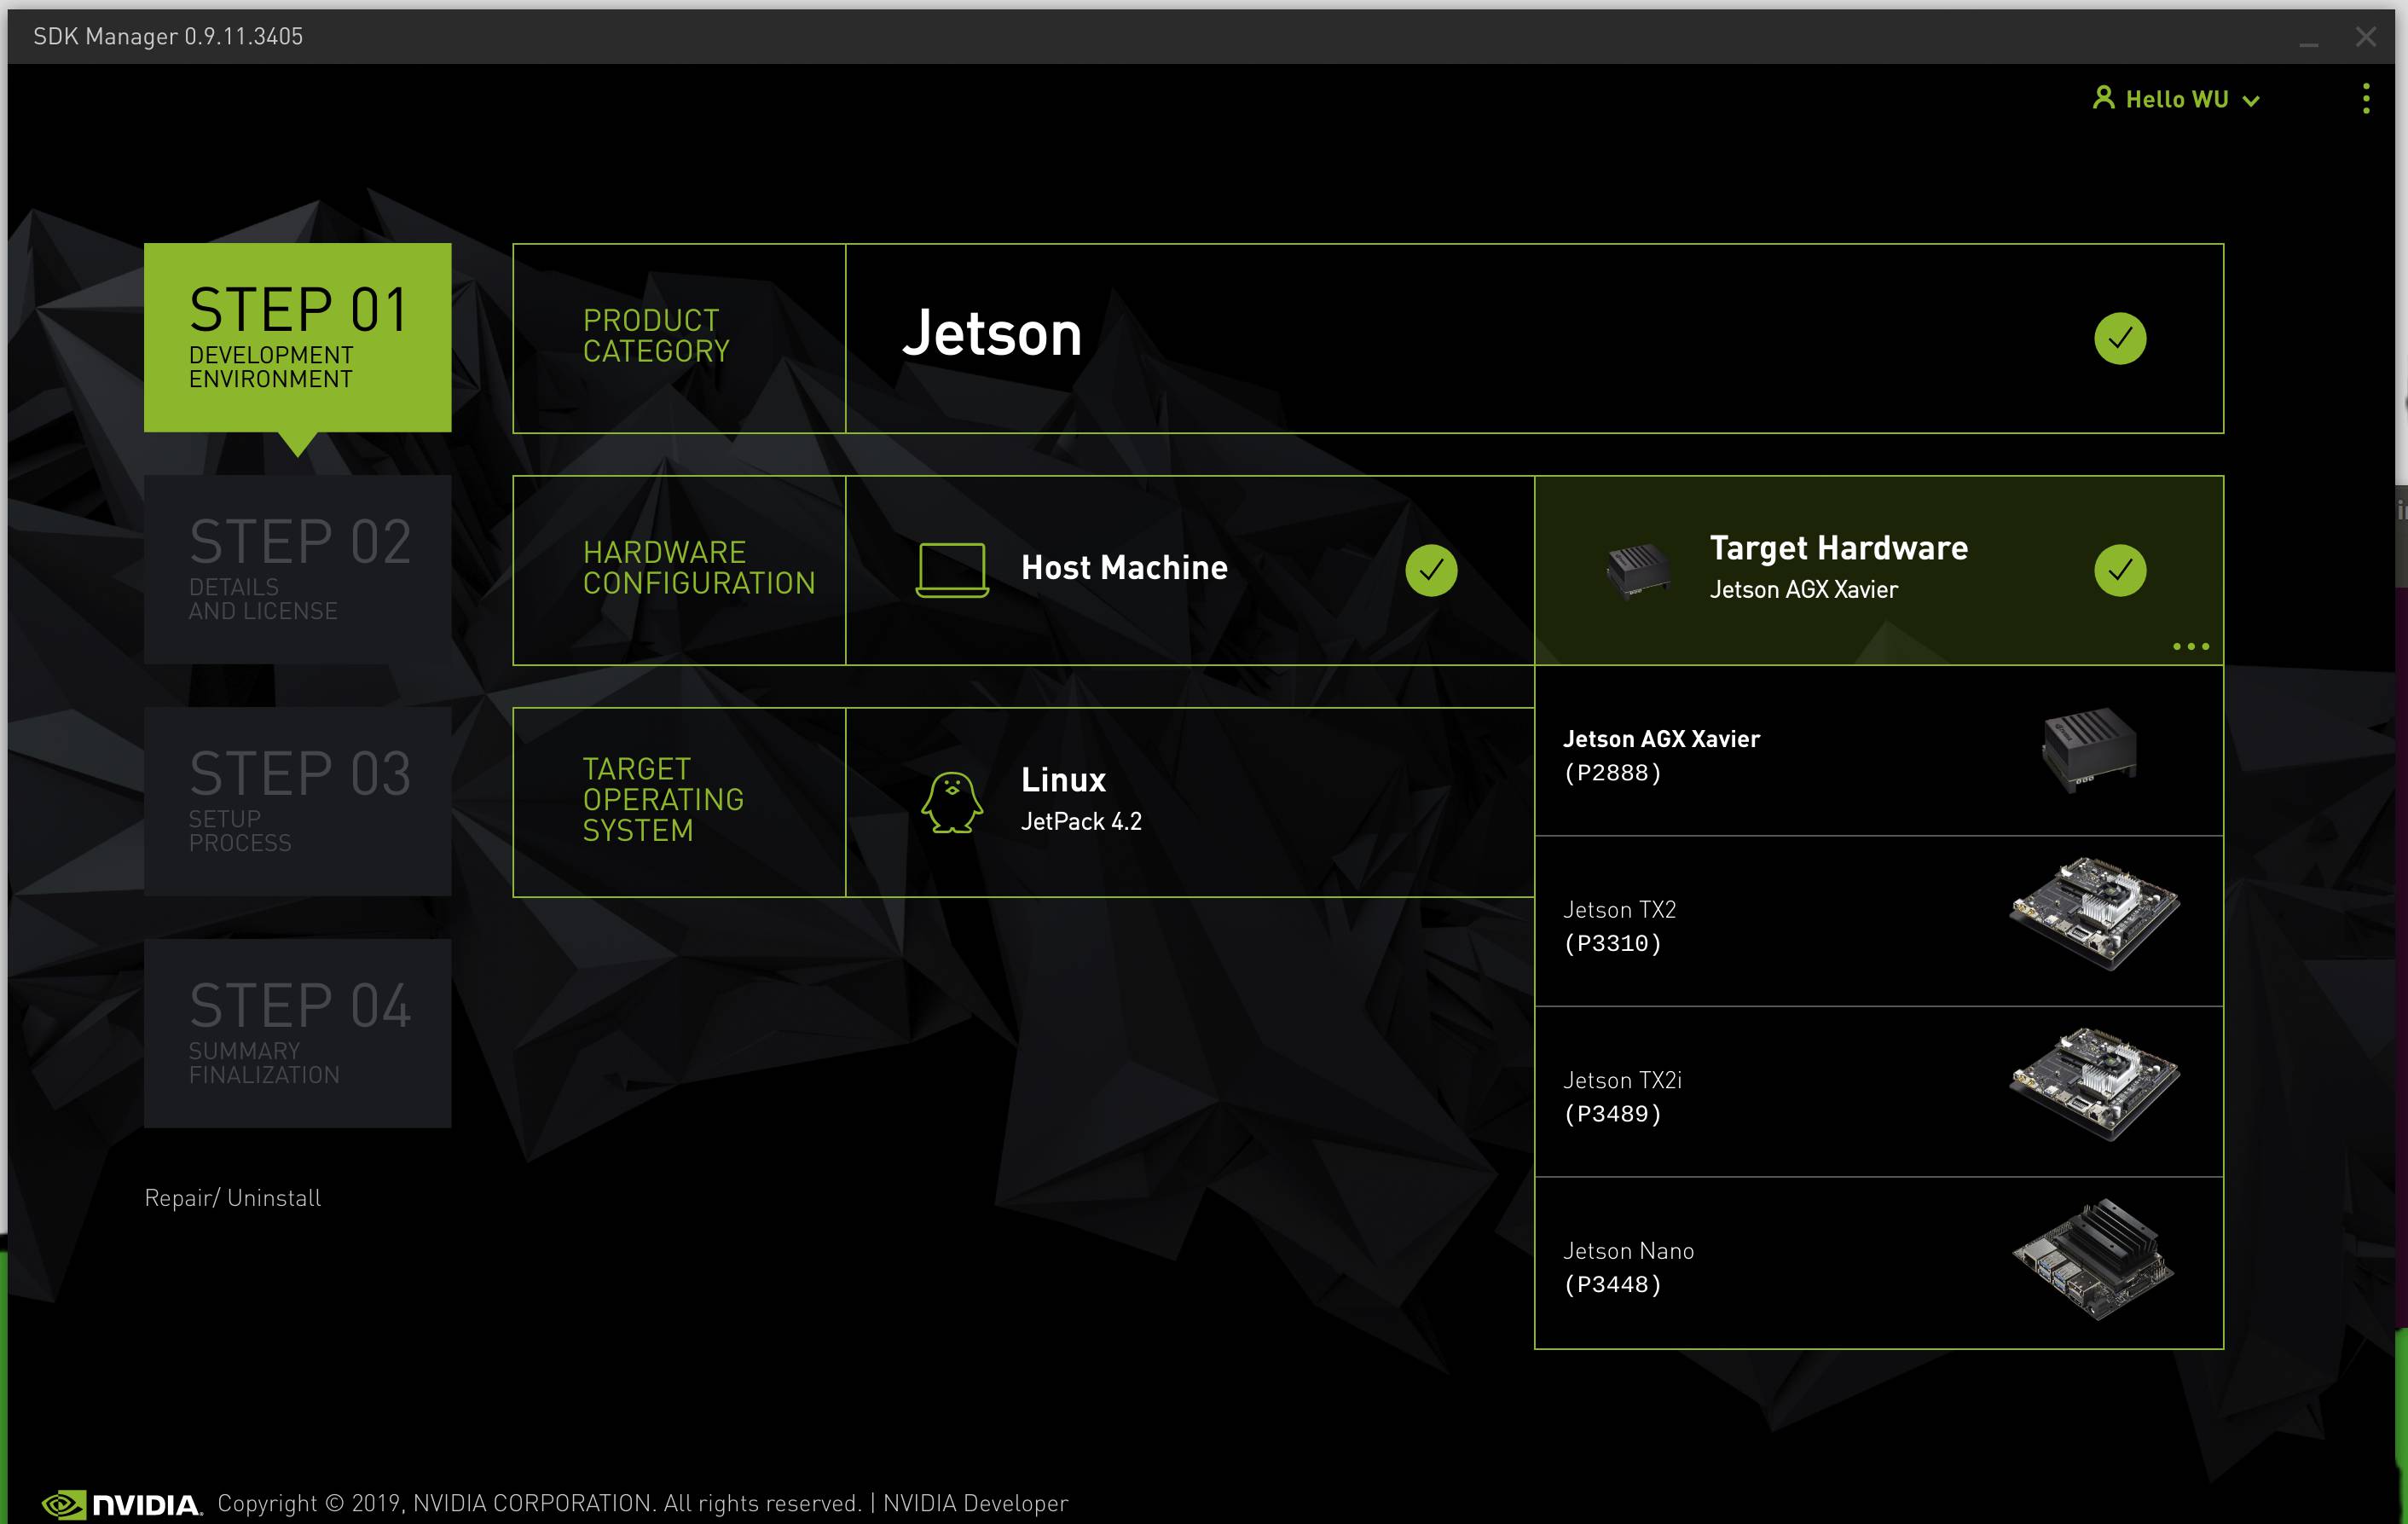Image resolution: width=2408 pixels, height=1524 pixels.
Task: Close the SDK Manager window
Action: pyautogui.click(x=2365, y=37)
